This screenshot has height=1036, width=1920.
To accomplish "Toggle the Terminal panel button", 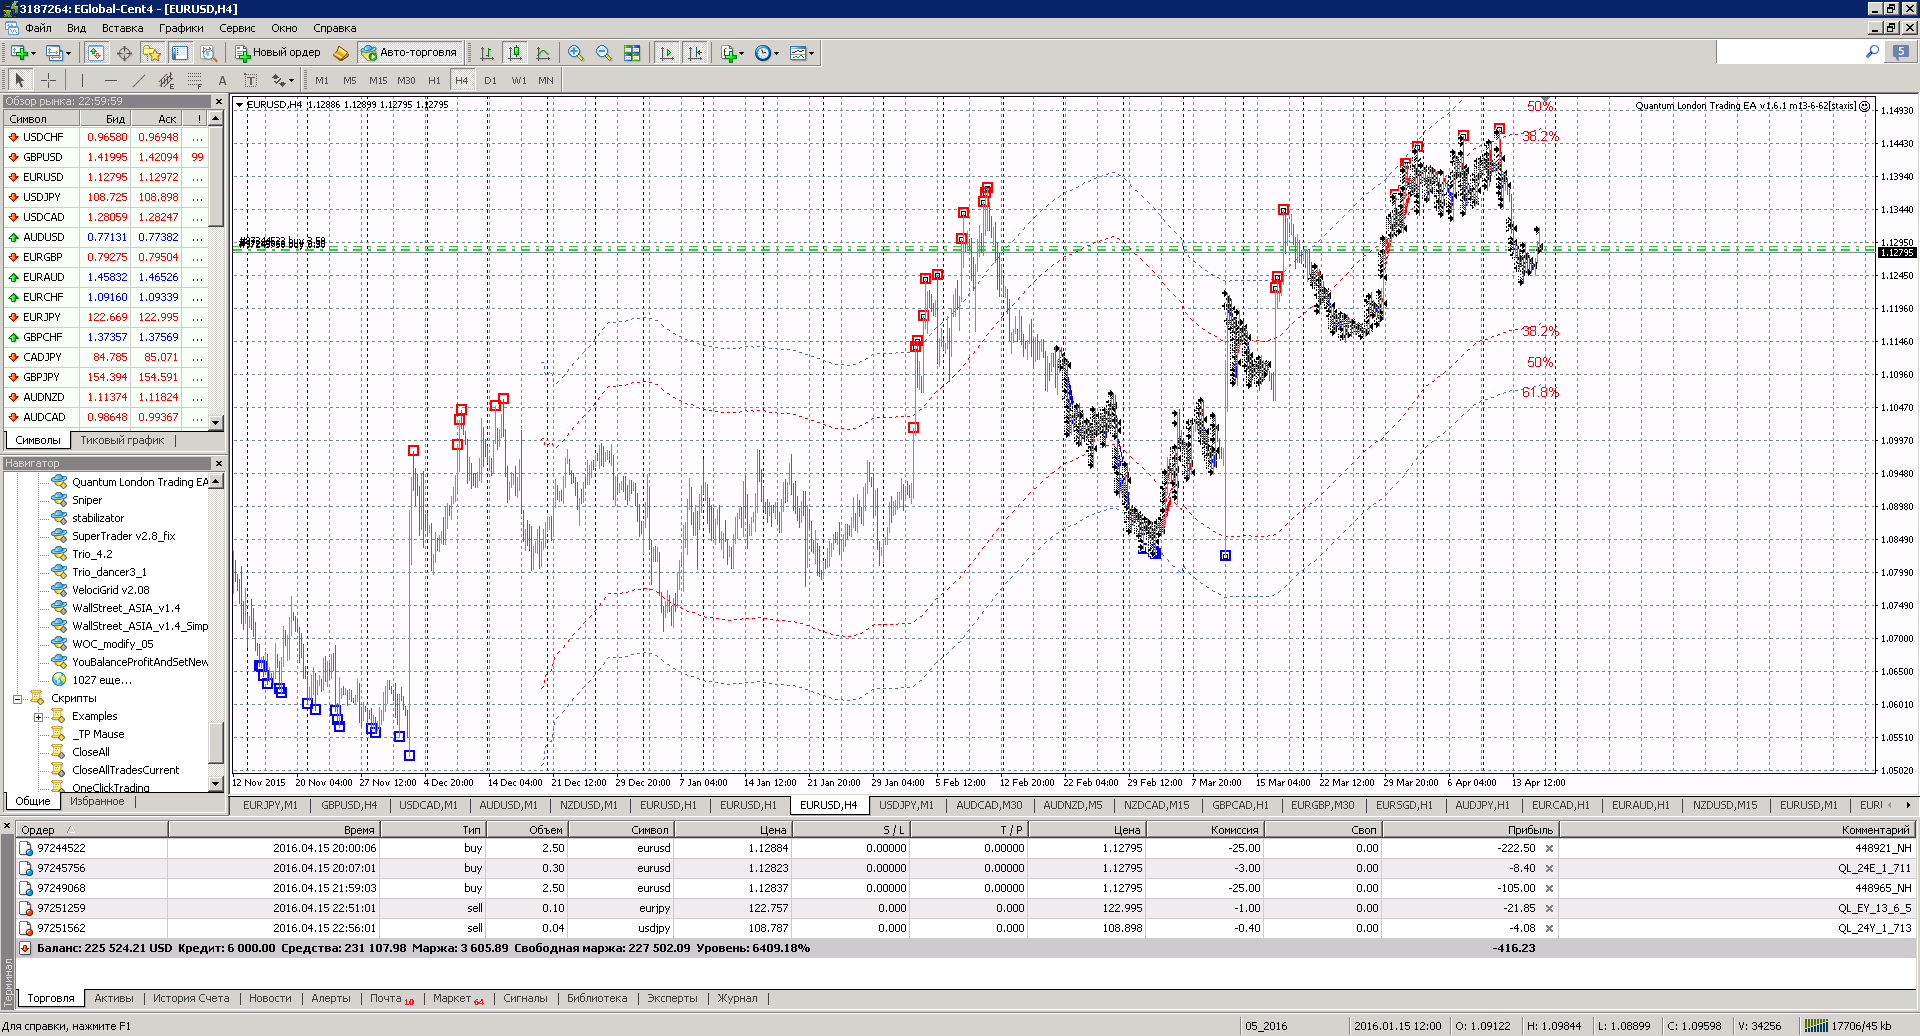I will pyautogui.click(x=180, y=53).
